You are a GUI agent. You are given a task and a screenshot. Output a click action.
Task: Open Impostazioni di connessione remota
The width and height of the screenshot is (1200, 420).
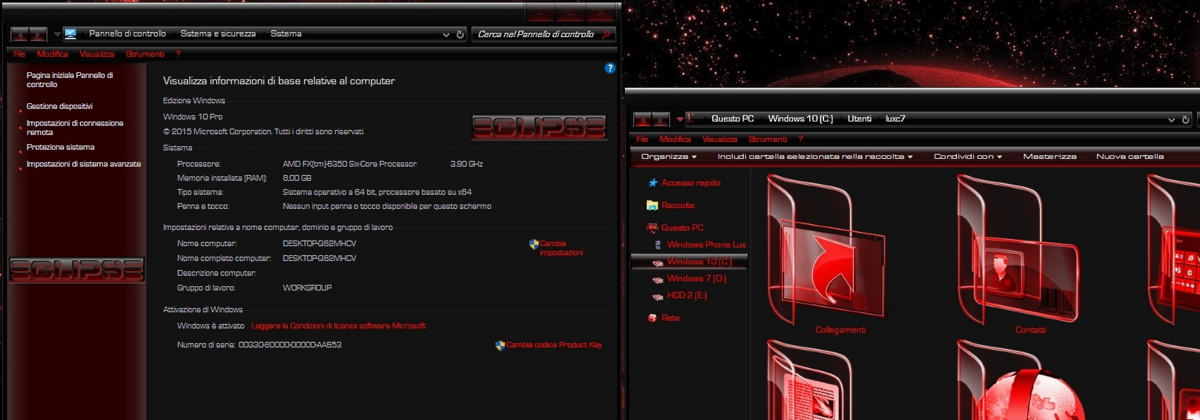[x=75, y=127]
